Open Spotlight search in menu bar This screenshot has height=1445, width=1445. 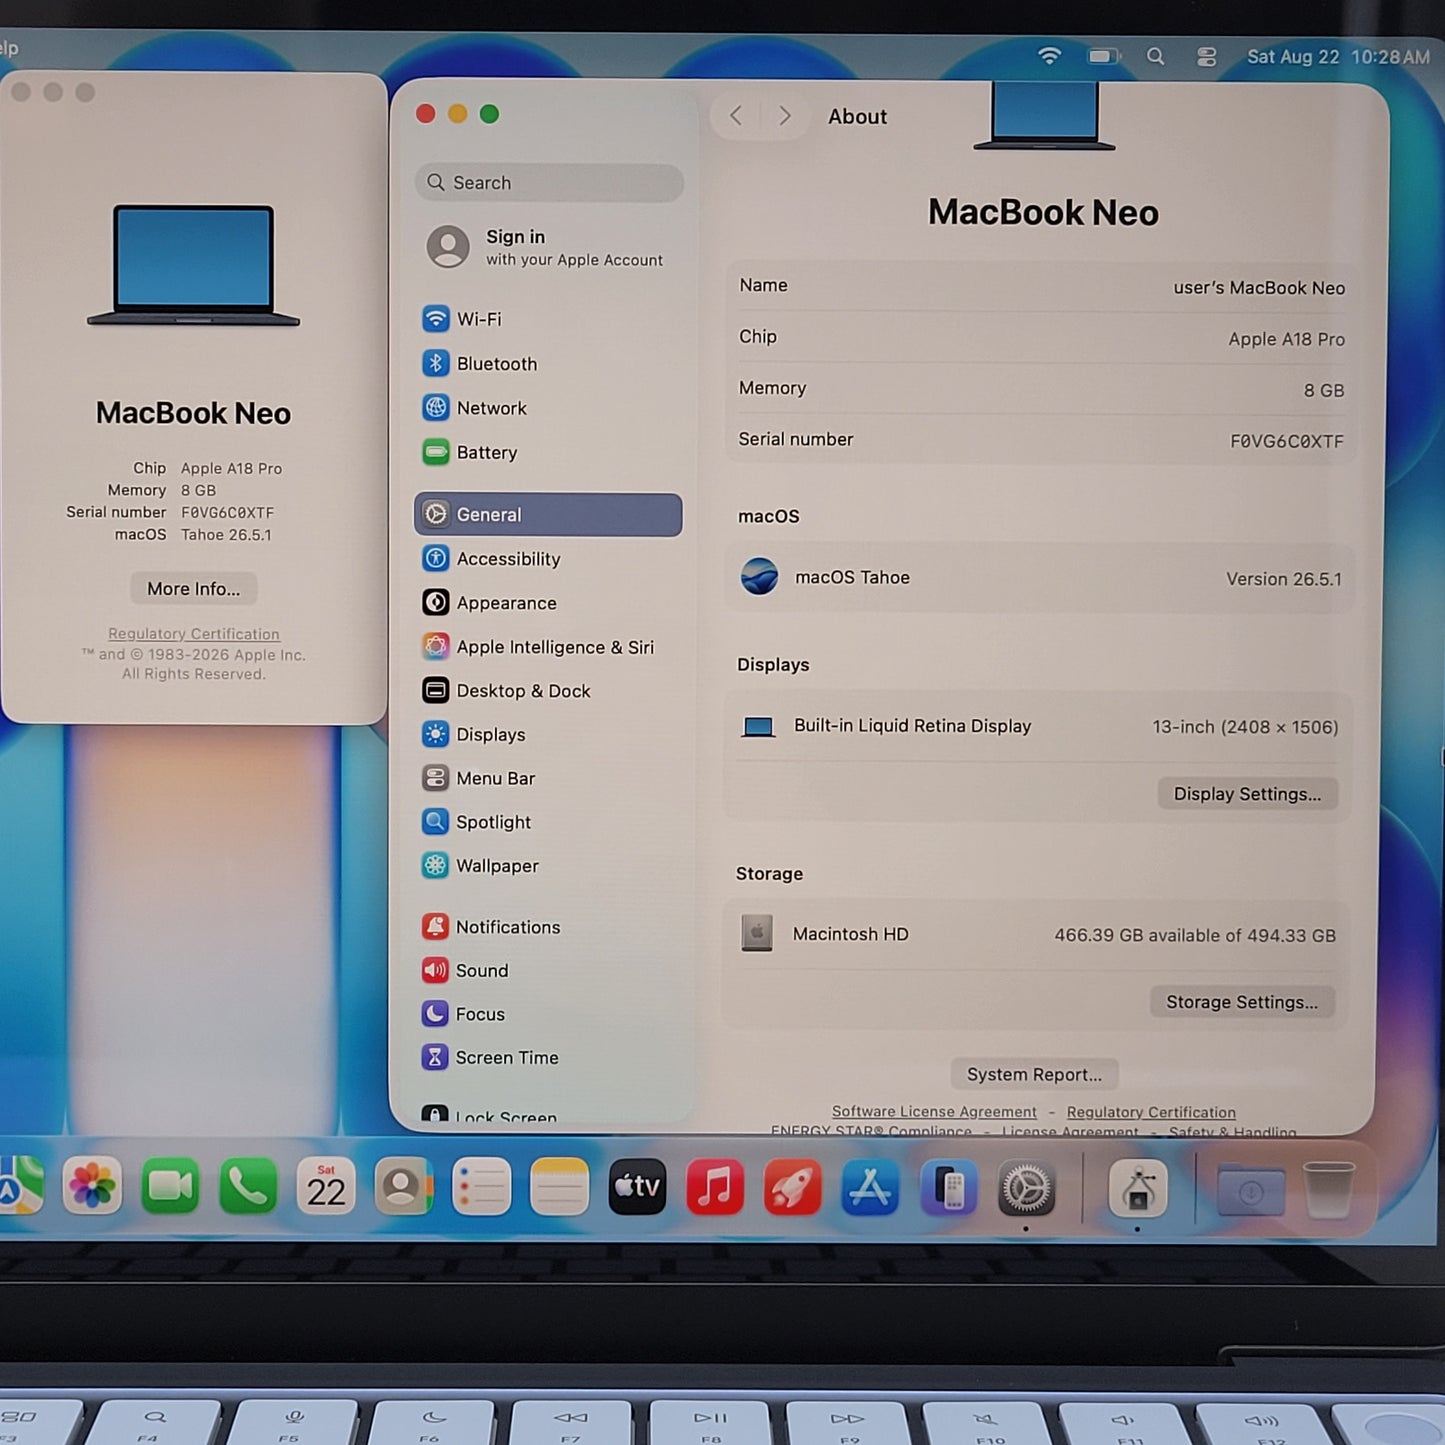(x=1156, y=56)
